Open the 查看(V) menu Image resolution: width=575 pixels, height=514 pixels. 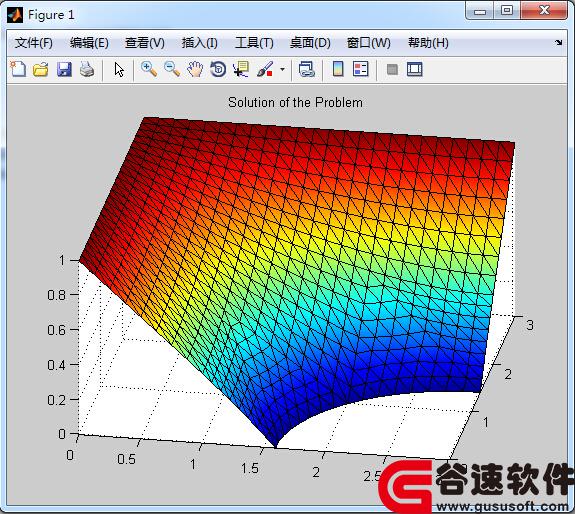click(x=145, y=43)
